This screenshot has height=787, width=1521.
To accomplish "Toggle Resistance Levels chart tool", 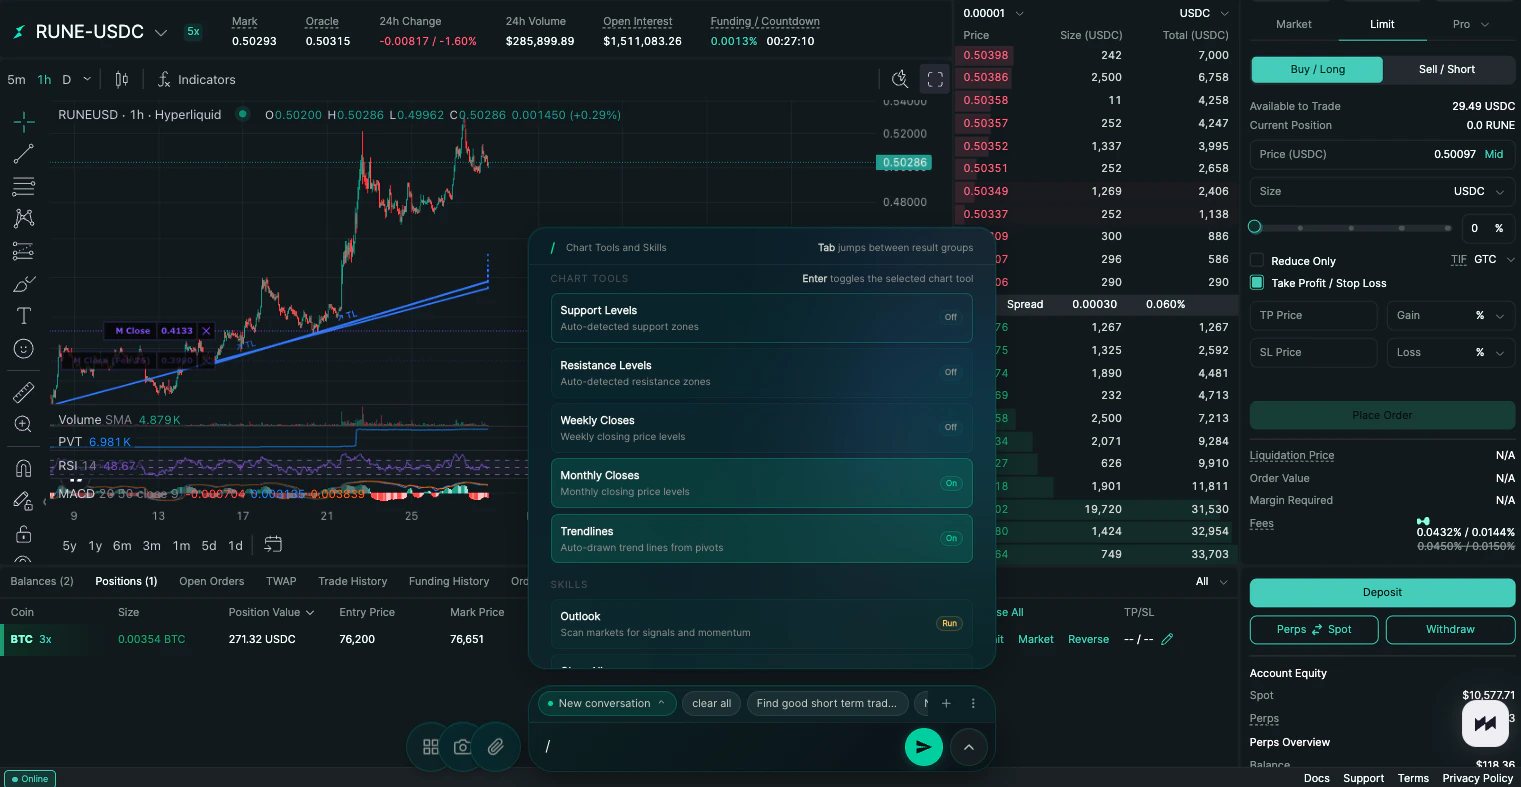I will tap(761, 373).
